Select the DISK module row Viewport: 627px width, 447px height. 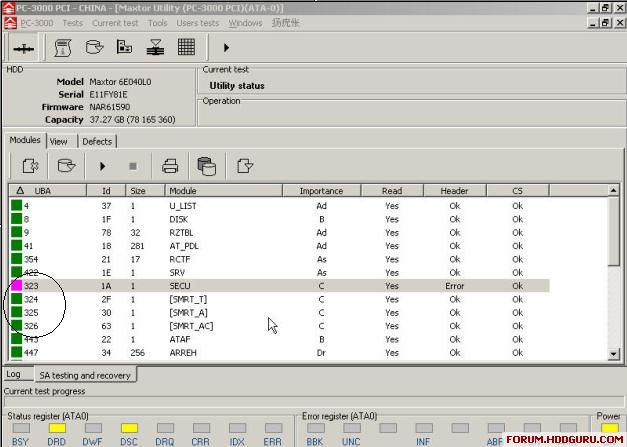[279, 219]
